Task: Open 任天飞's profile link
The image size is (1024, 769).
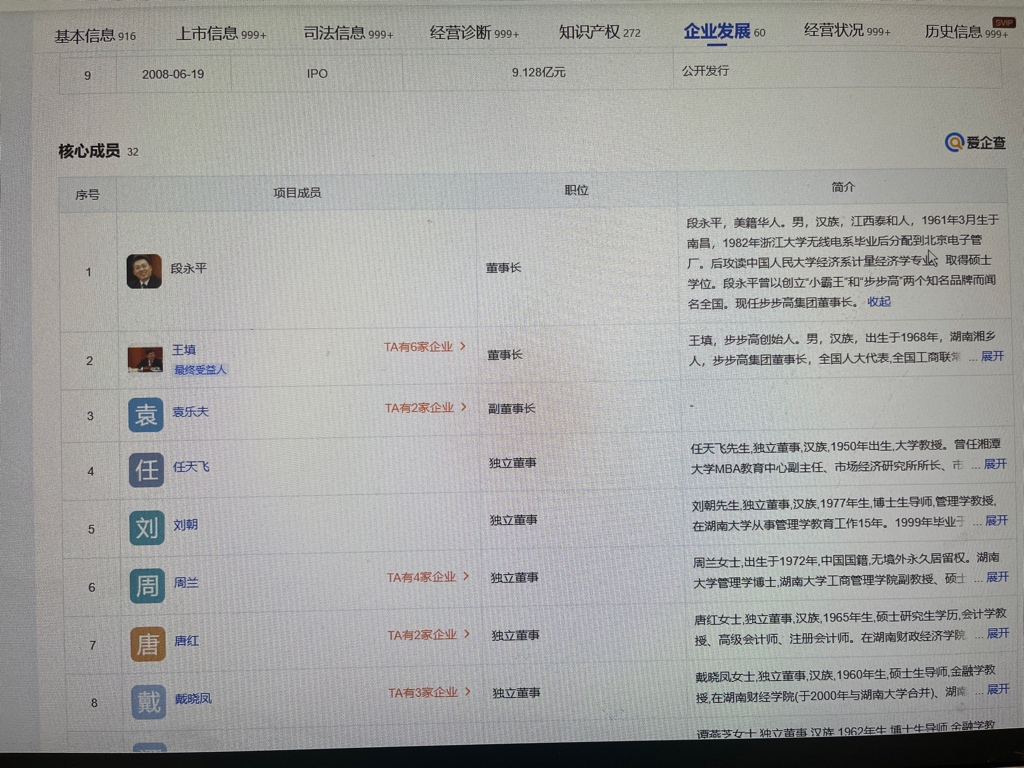Action: coord(191,467)
